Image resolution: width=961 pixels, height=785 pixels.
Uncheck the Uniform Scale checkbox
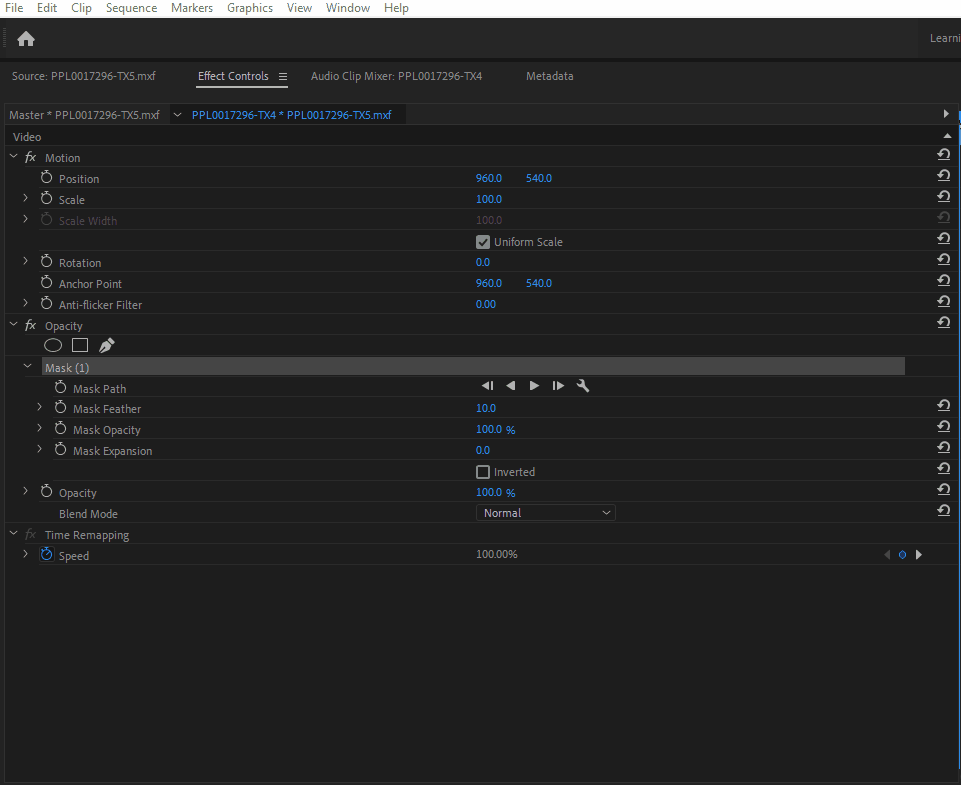click(x=483, y=241)
